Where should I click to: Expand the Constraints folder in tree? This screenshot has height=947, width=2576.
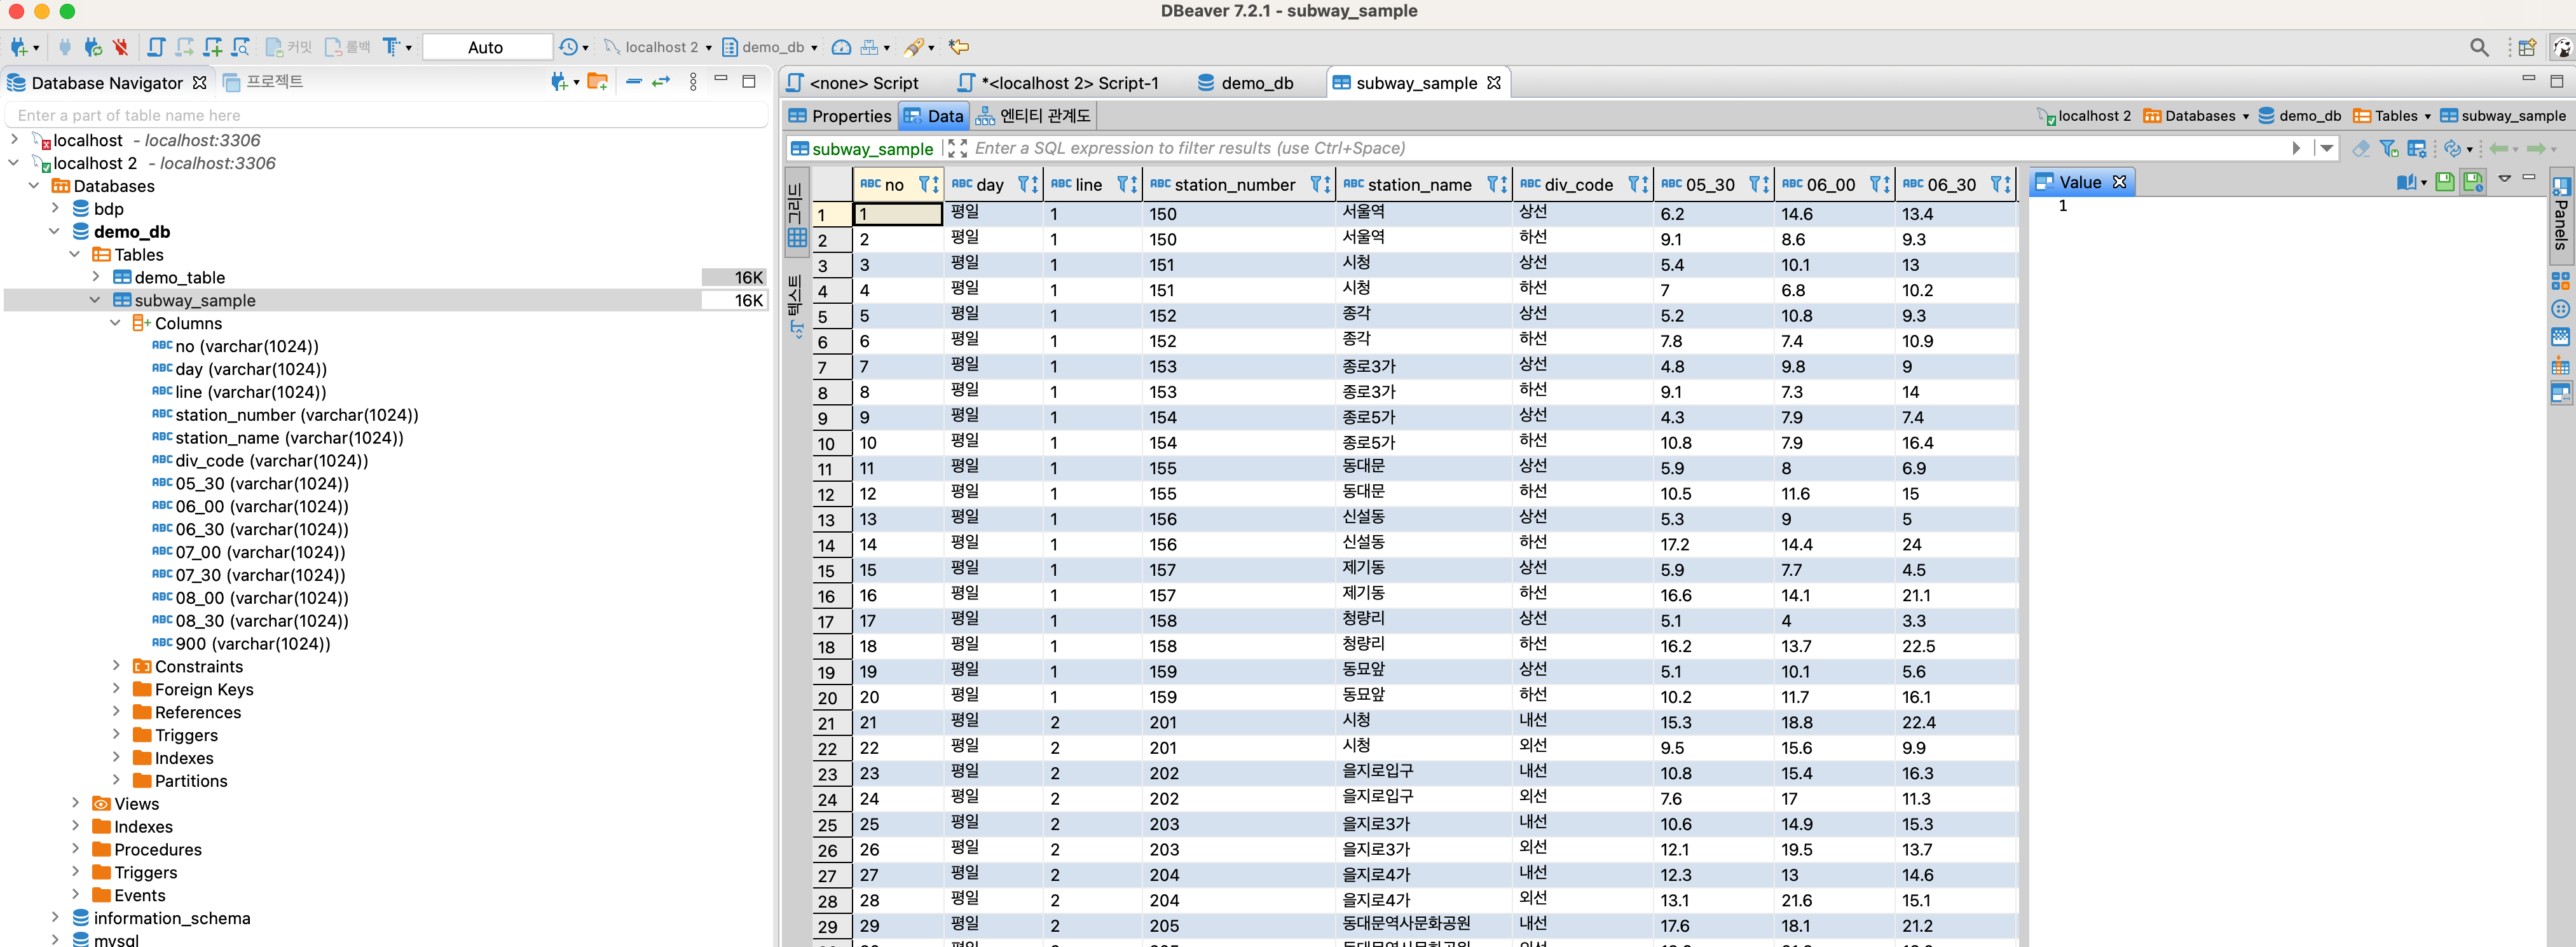[116, 666]
